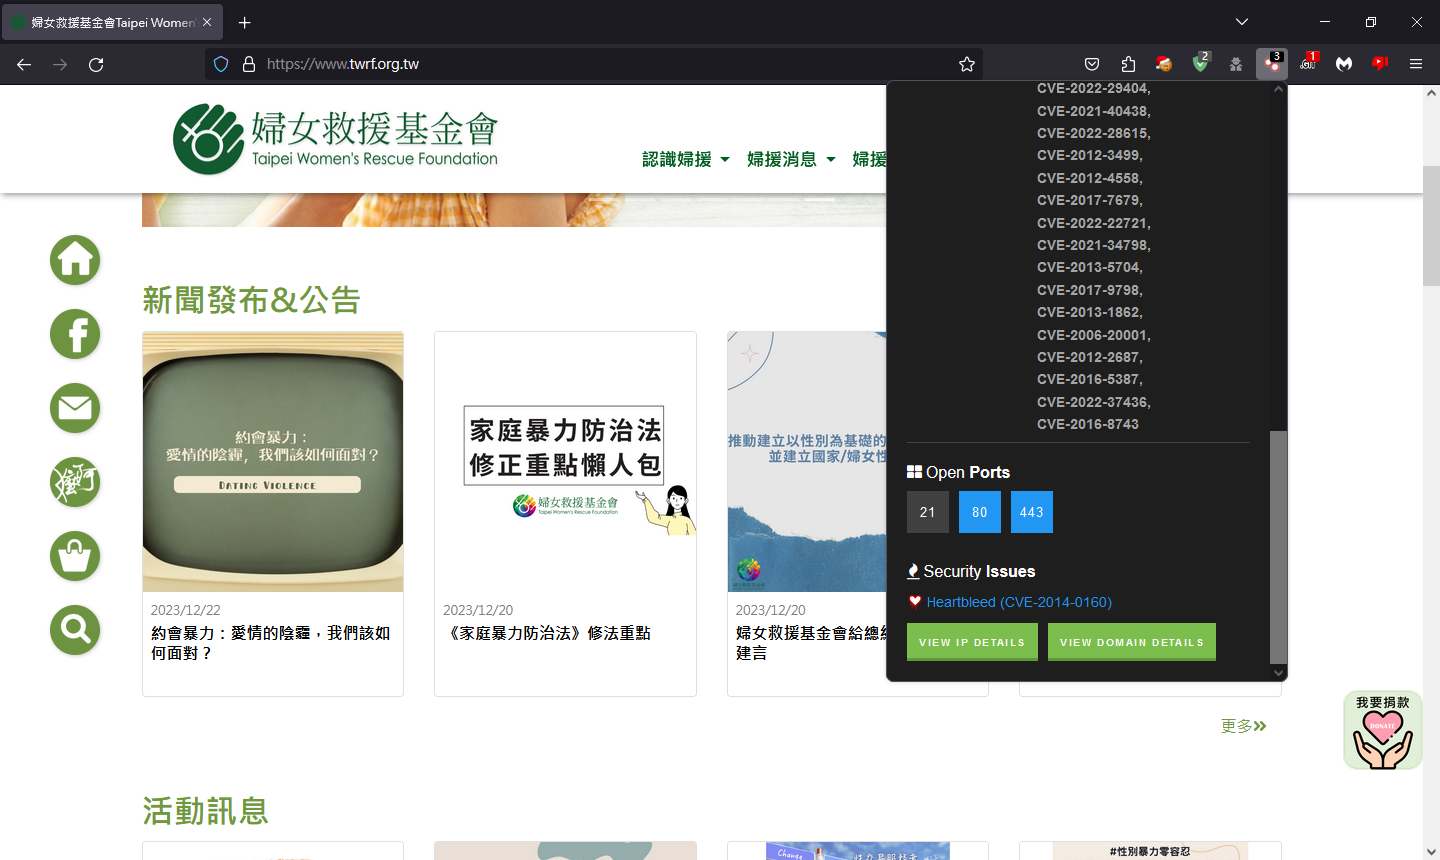Switch to the 婦女救援基金會 browser tab
The image size is (1440, 860).
(x=112, y=22)
